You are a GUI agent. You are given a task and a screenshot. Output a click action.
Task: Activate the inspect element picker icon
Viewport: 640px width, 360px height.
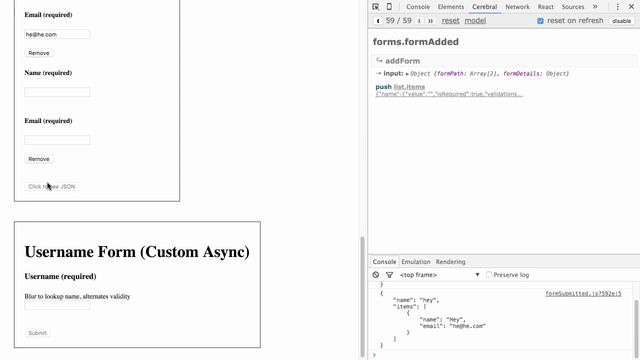click(x=376, y=7)
